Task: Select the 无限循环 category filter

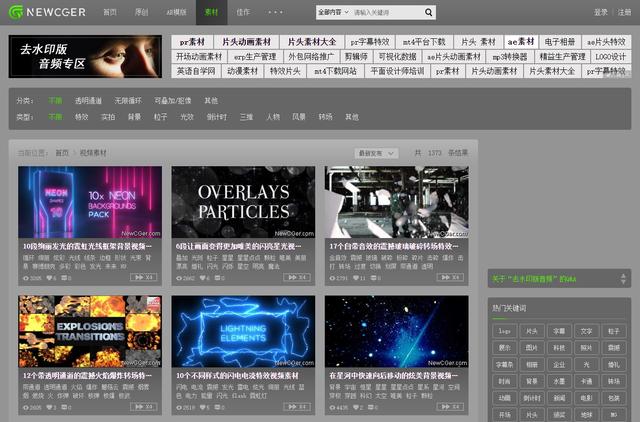Action: 127,101
